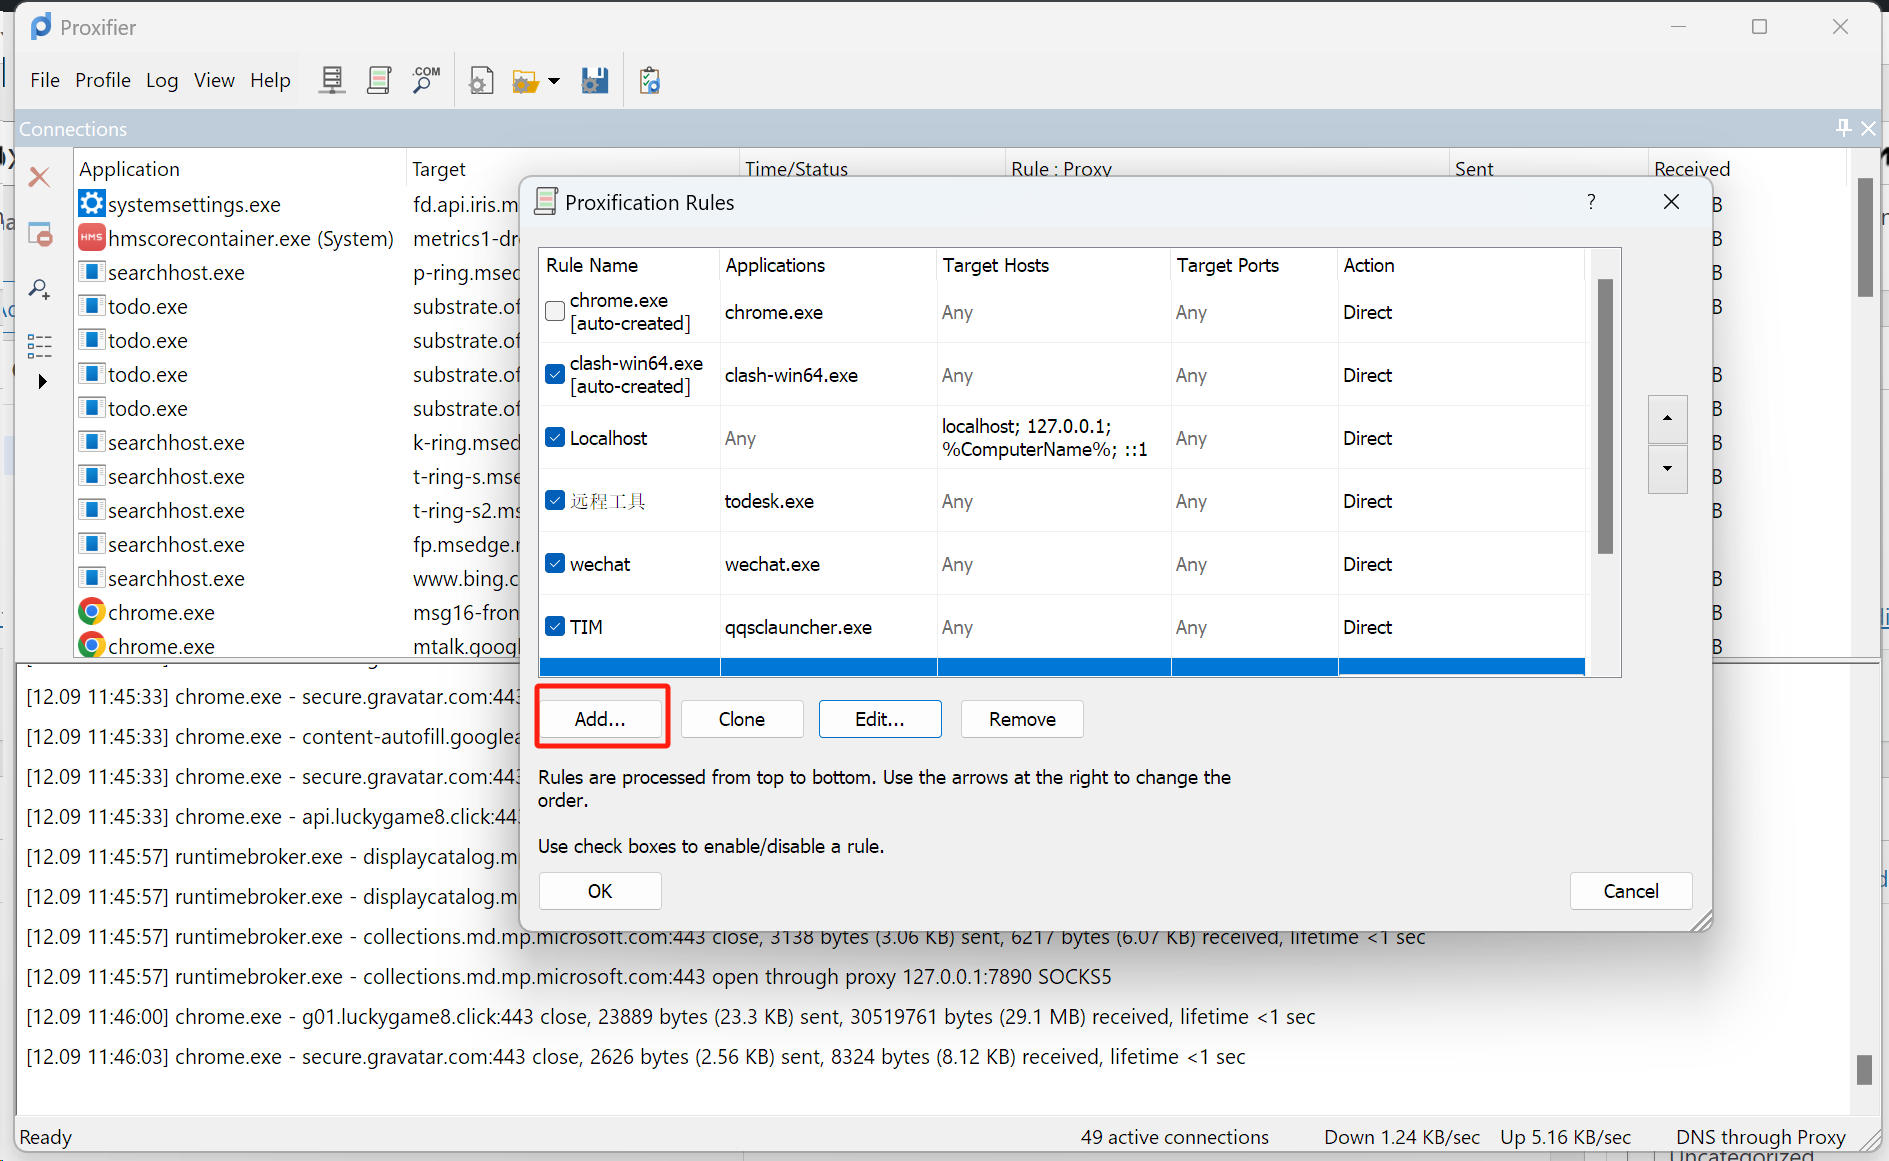Click 49 active connections status text

(x=1174, y=1137)
